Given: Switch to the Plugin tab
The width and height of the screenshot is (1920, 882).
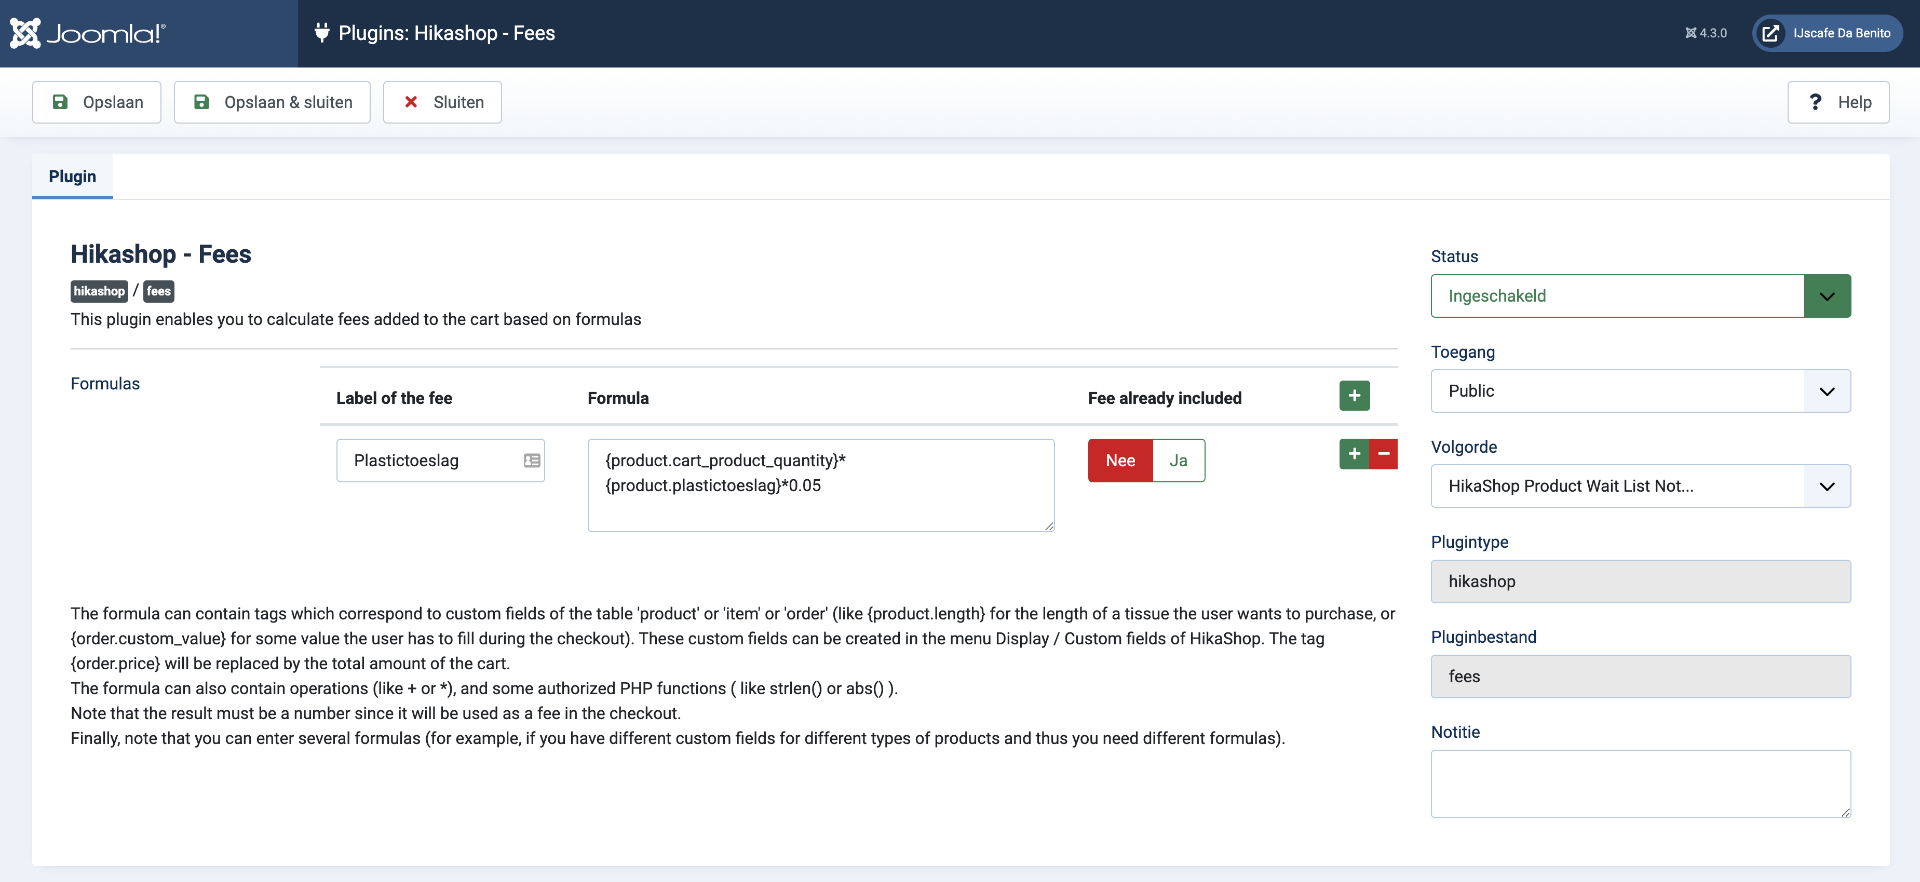Looking at the screenshot, I should 73,177.
